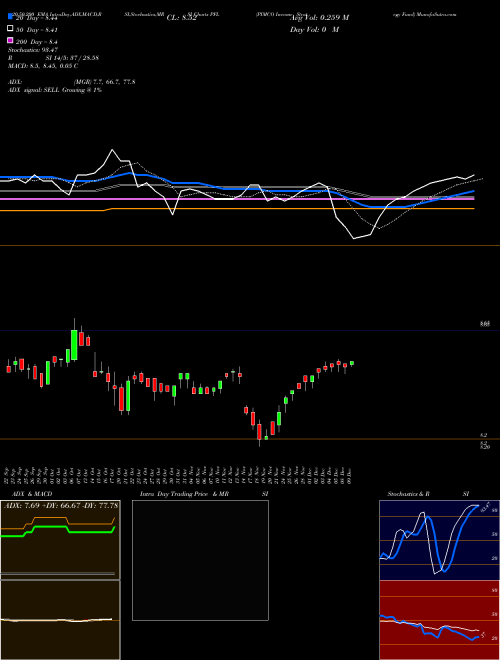Viewport: 500px width, 660px height.
Task: Click the 'CL: 8.52' closing price label
Action: pyautogui.click(x=182, y=18)
